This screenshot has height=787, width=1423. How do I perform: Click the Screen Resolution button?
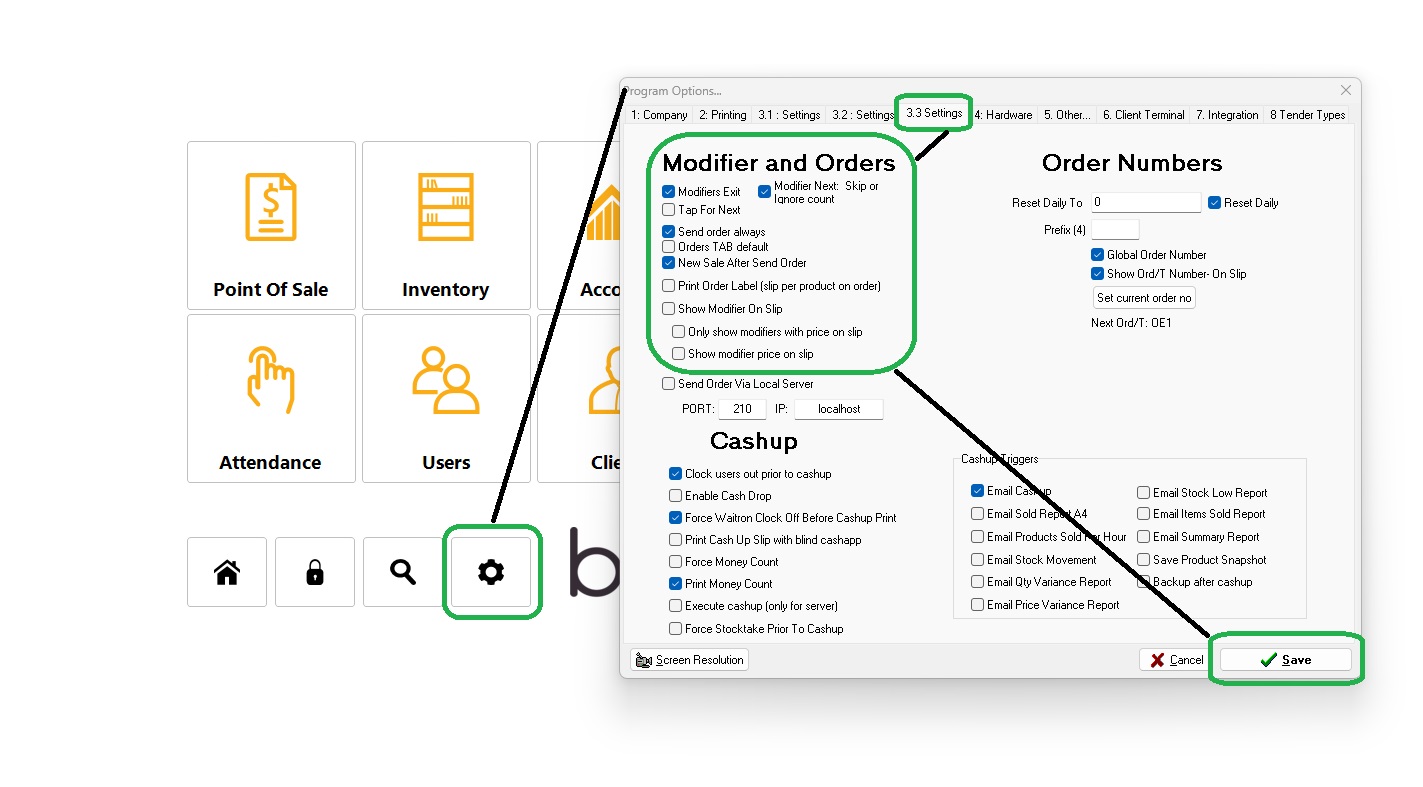click(x=688, y=659)
